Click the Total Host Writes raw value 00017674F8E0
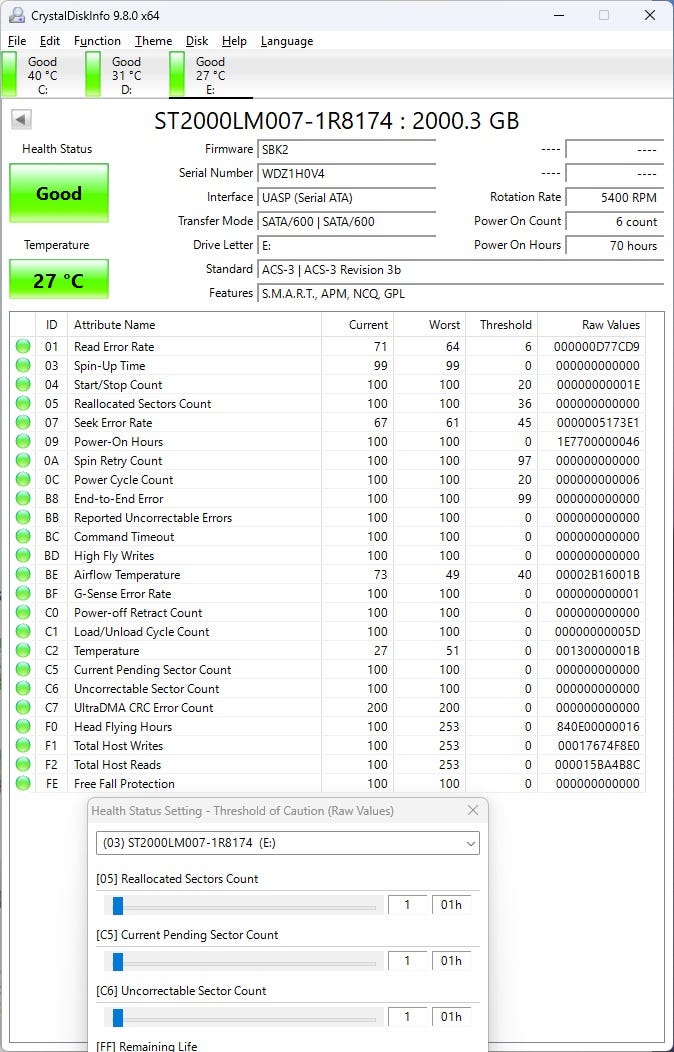Screen dimensions: 674x1052 point(598,745)
